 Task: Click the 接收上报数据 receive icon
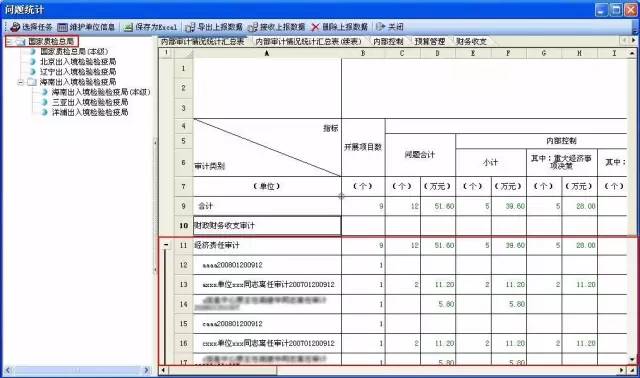[x=253, y=27]
